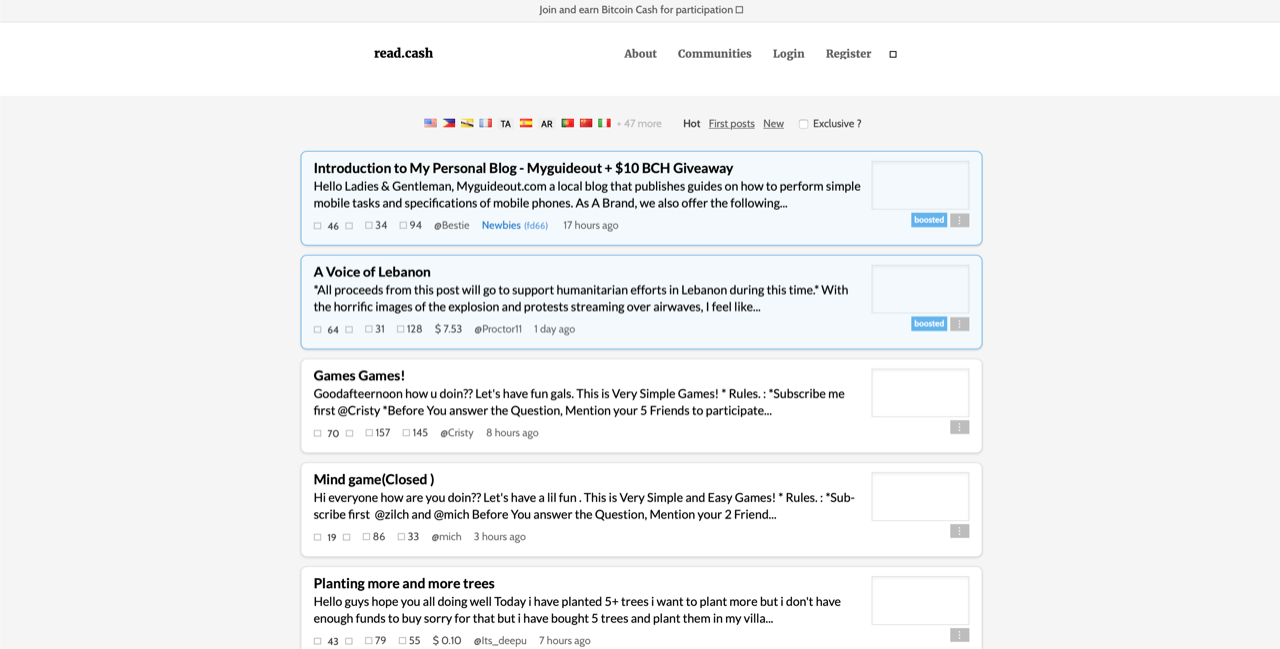Click the vote icon before count 43
The height and width of the screenshot is (649, 1280).
tap(318, 642)
